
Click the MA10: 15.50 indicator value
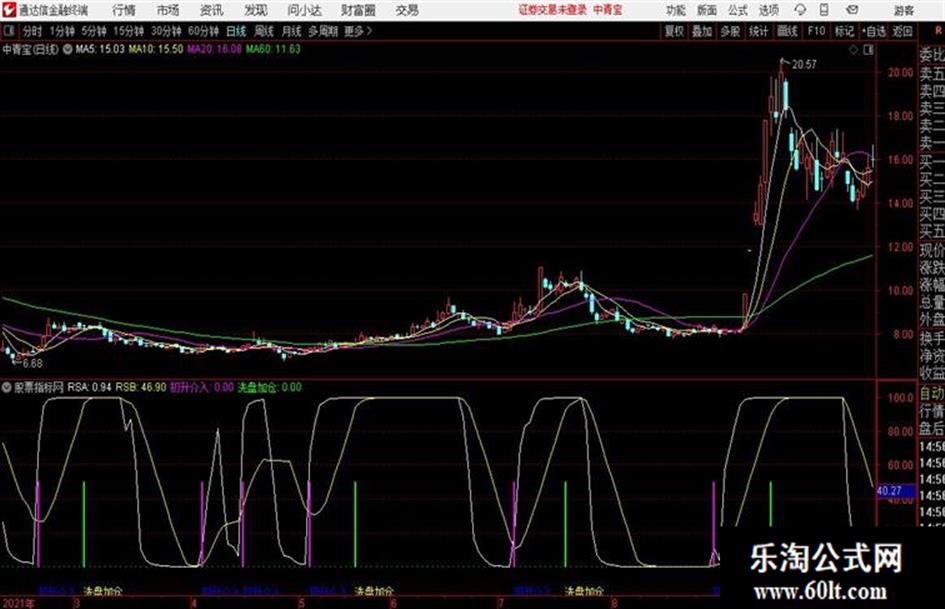point(155,49)
